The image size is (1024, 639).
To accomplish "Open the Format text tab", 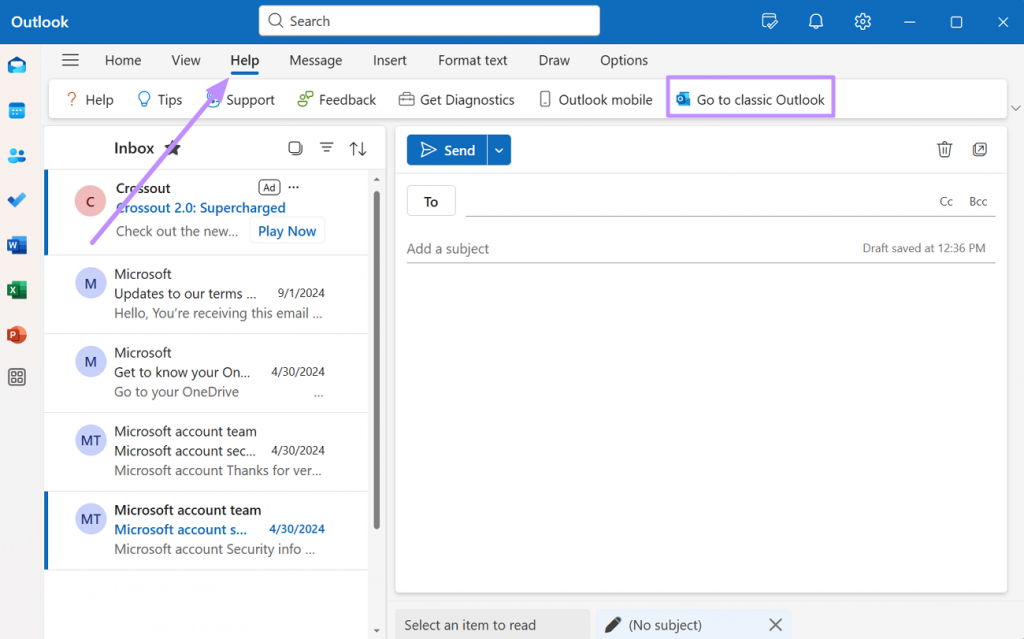I will [472, 60].
